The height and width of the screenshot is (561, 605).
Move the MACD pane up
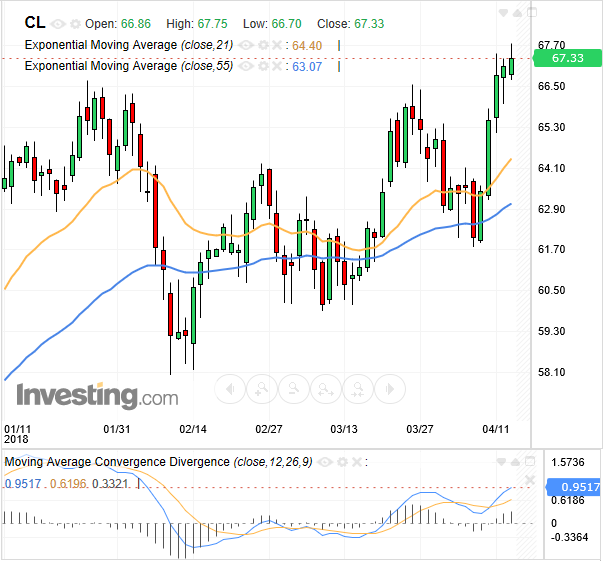point(516,461)
